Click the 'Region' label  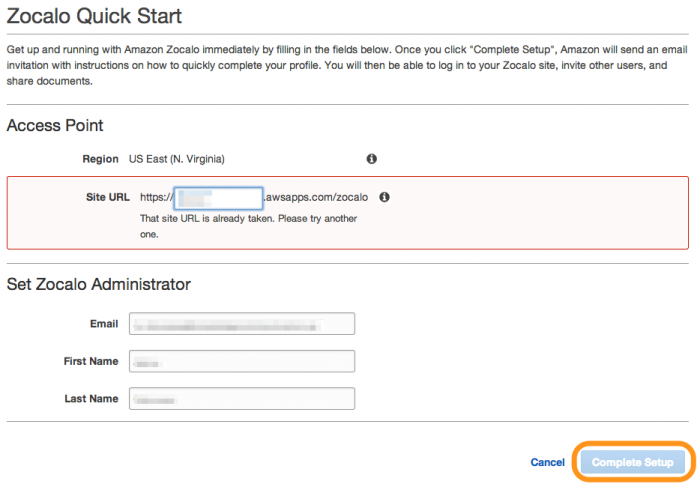click(100, 159)
